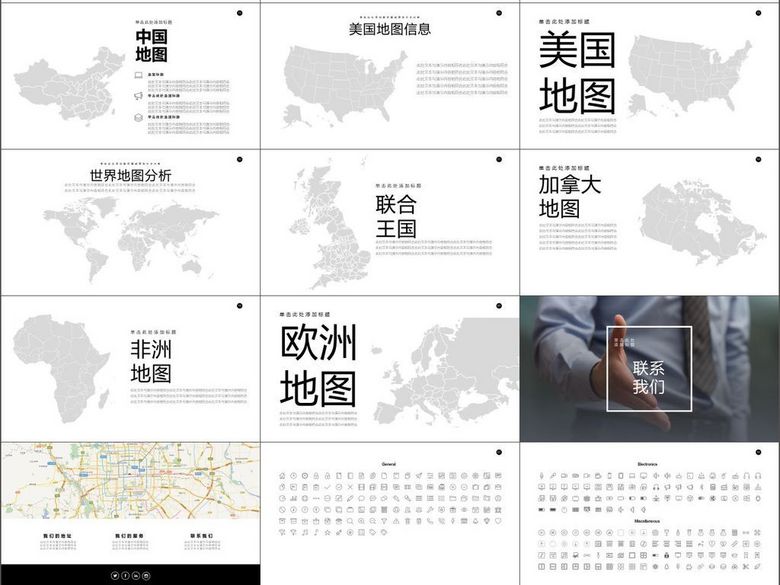Click the 加拿大地图 title
Viewport: 780px width, 585px height.
[x=570, y=196]
